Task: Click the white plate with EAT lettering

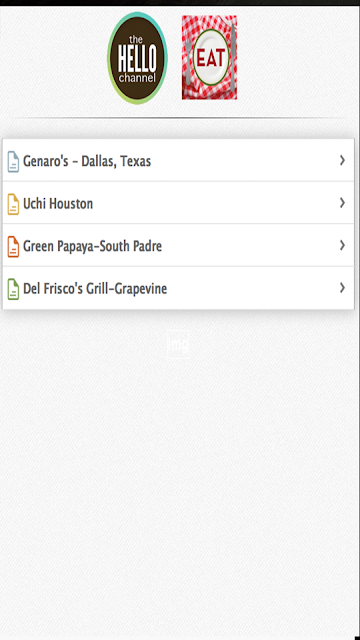Action: 211,58
